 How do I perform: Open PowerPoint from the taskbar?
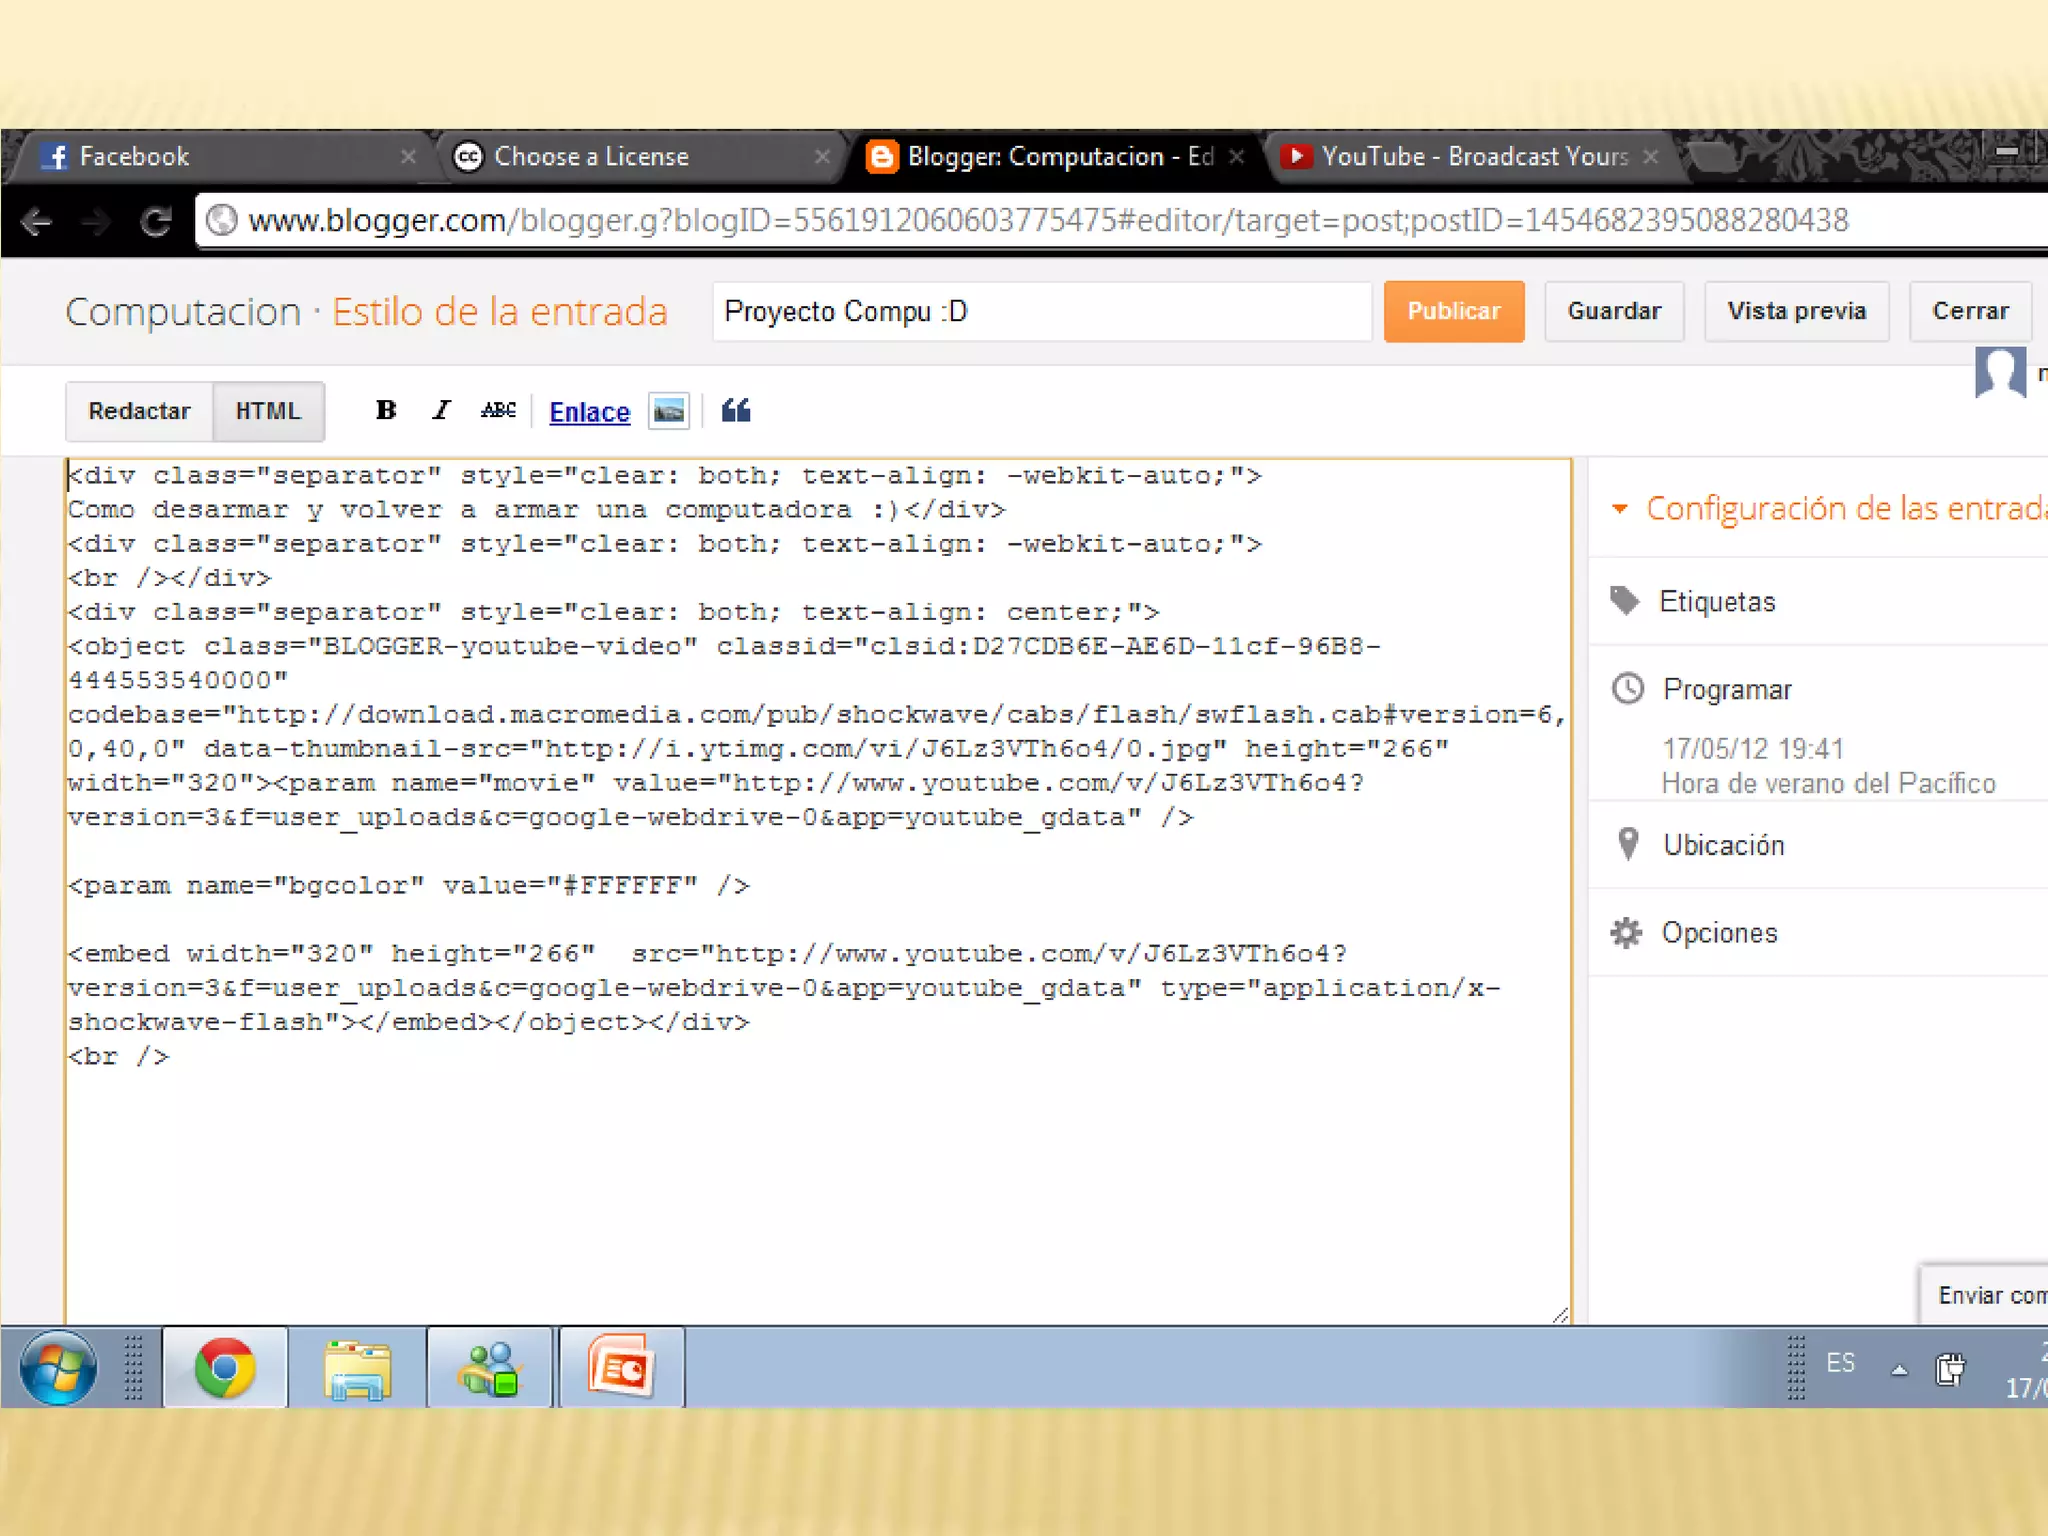(x=621, y=1367)
